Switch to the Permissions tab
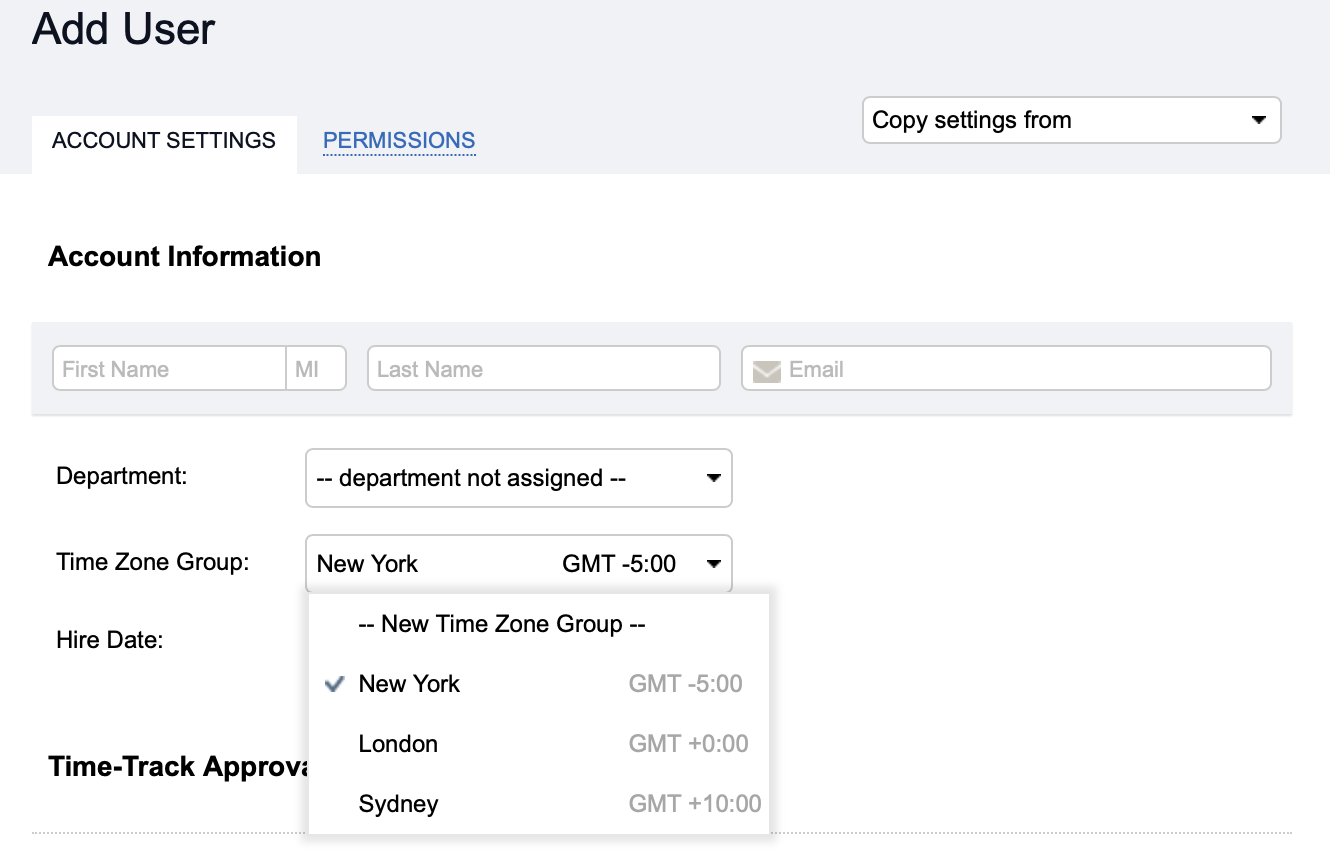 [x=398, y=140]
